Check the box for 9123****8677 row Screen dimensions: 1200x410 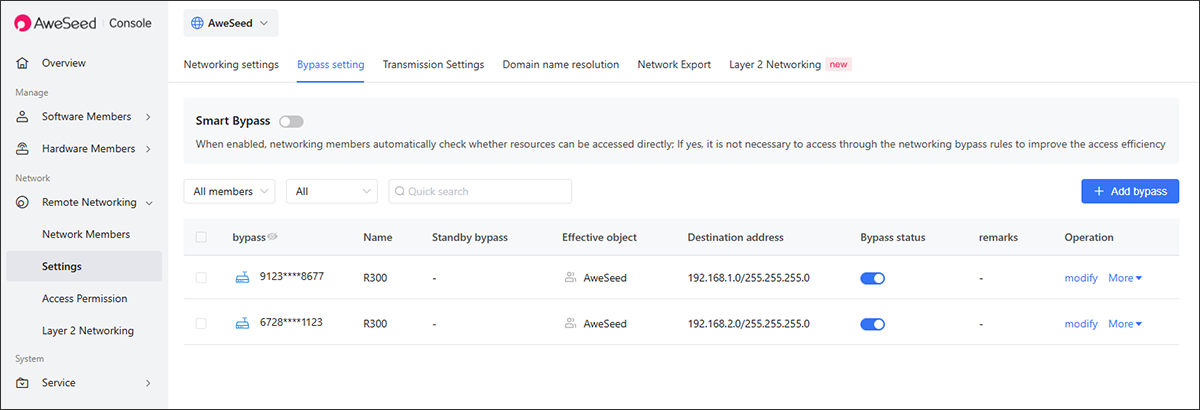pos(201,278)
